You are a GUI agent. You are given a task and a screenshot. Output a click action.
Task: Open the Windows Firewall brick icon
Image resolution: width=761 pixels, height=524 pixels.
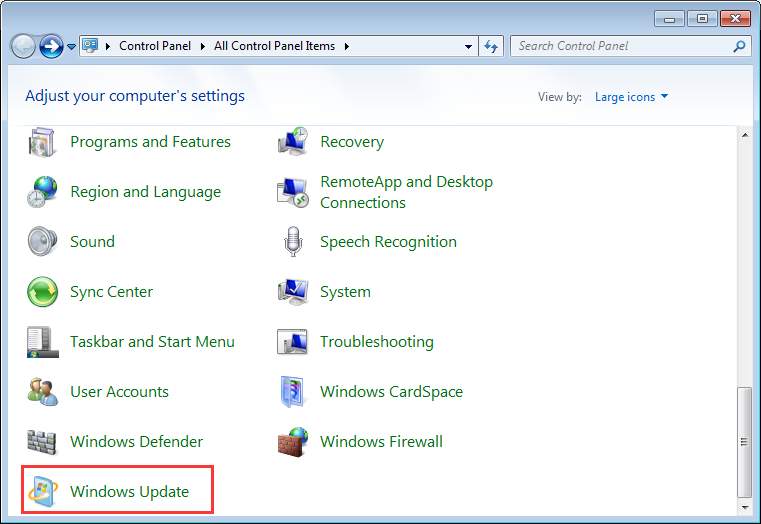293,442
